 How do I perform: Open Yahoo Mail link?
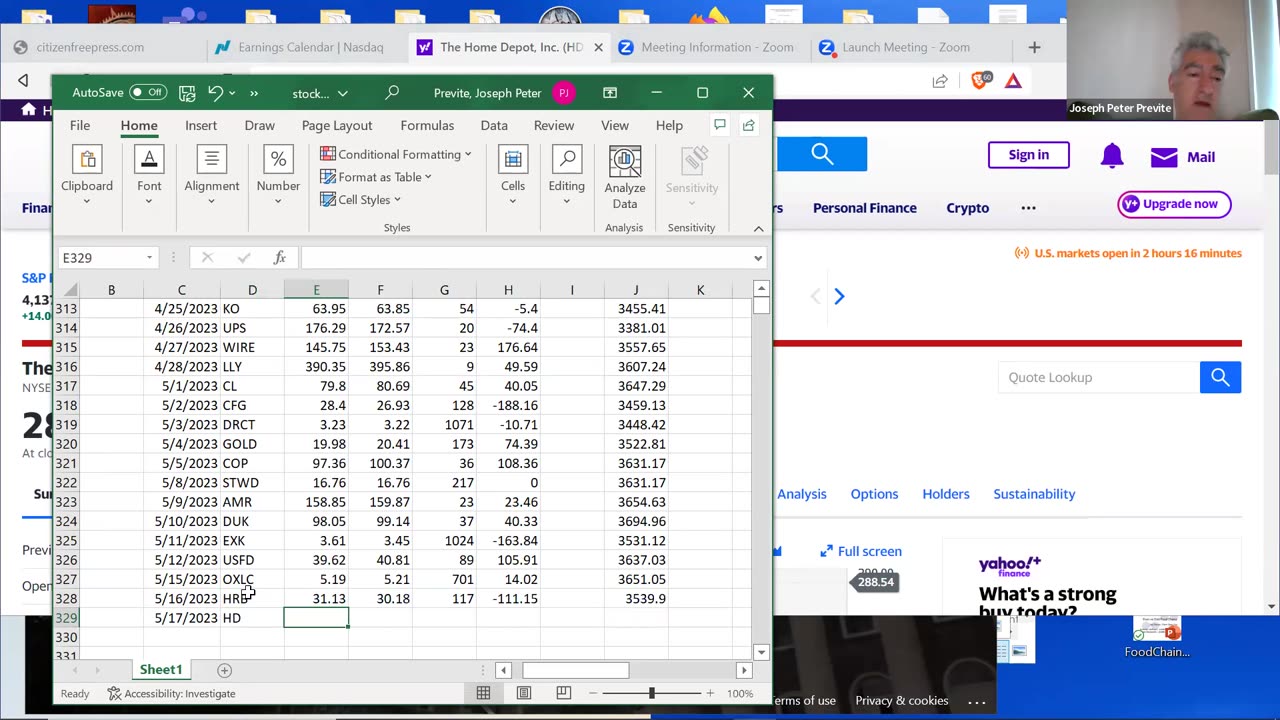click(x=1182, y=157)
